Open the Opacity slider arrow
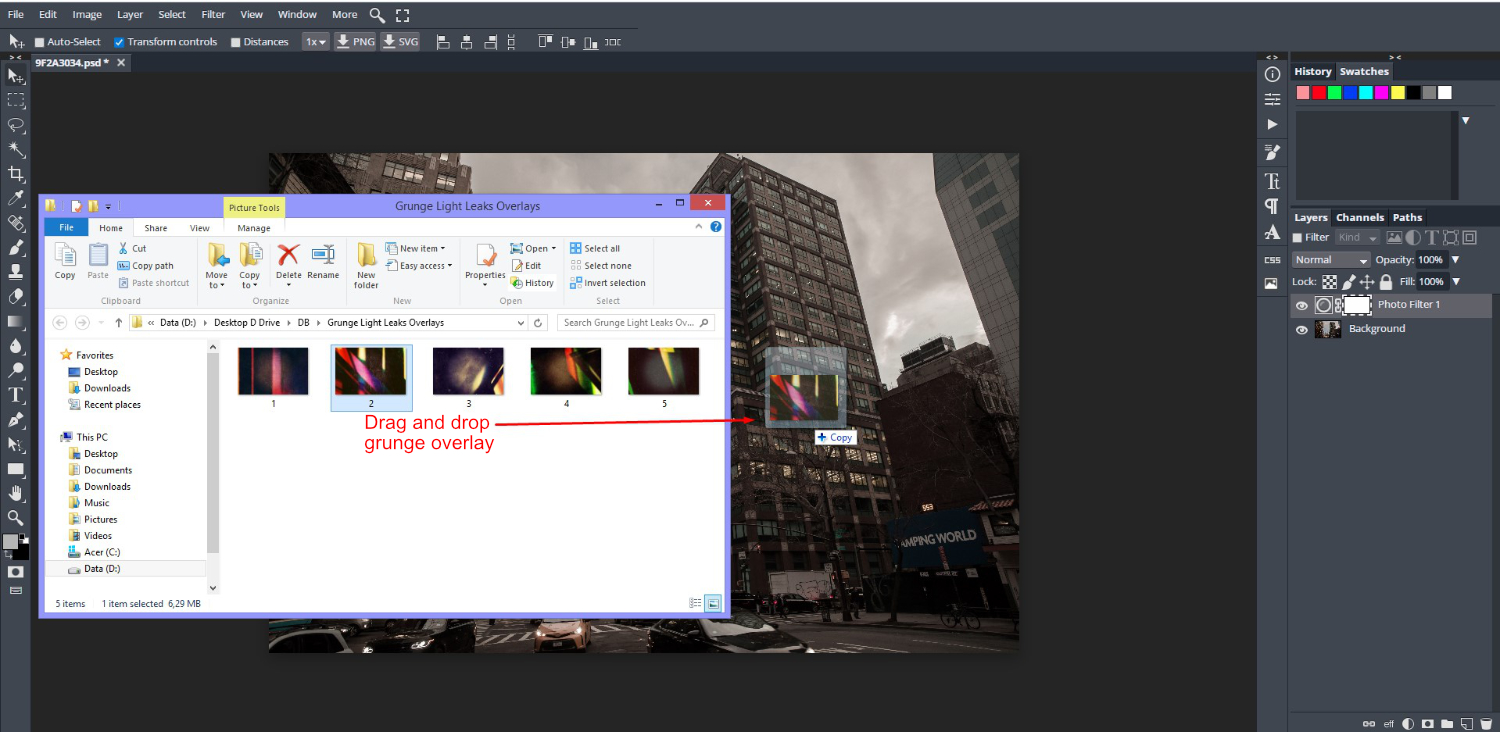This screenshot has height=732, width=1500. pos(1455,260)
